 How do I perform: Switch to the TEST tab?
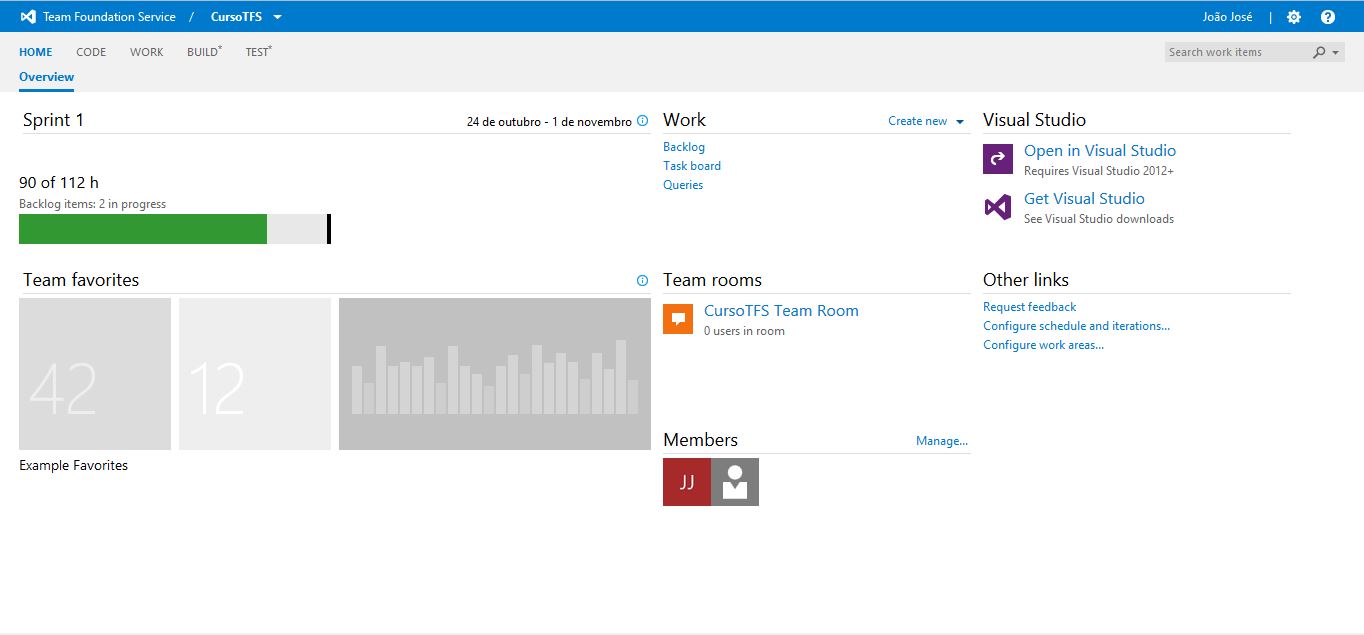258,52
